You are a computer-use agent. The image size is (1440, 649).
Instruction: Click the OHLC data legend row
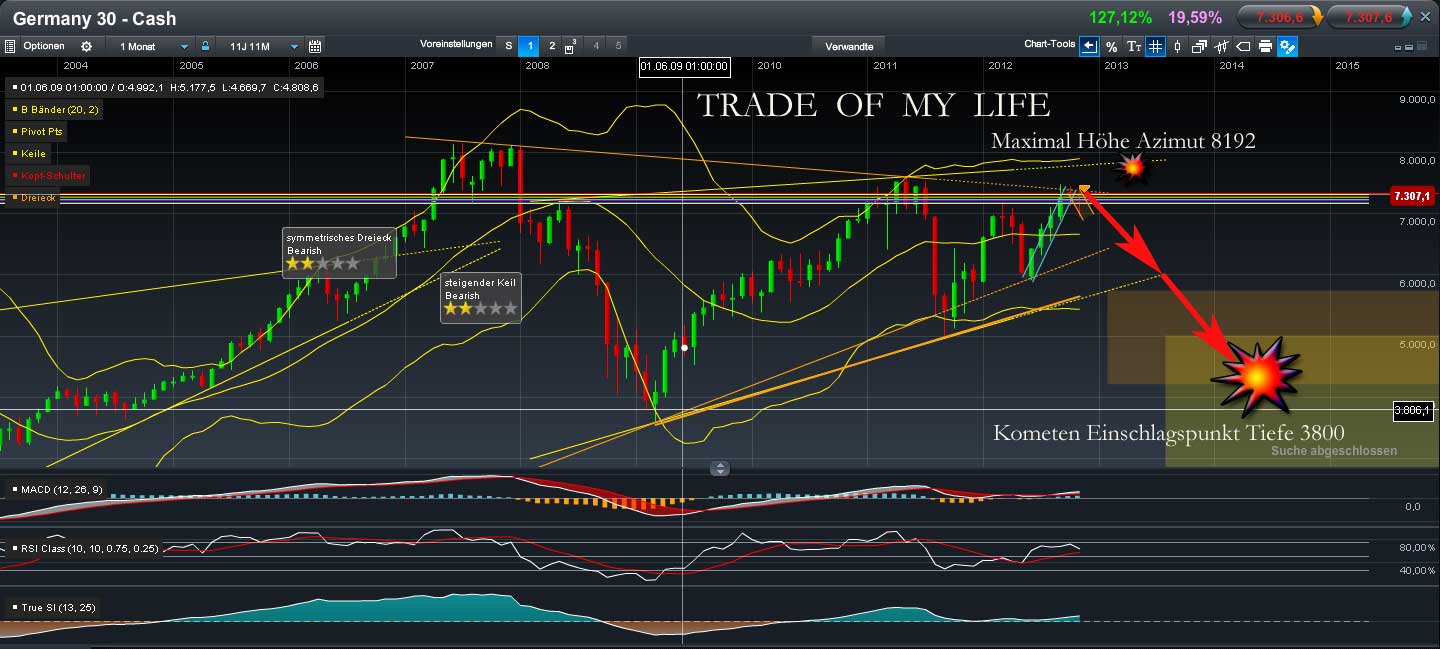pos(165,87)
